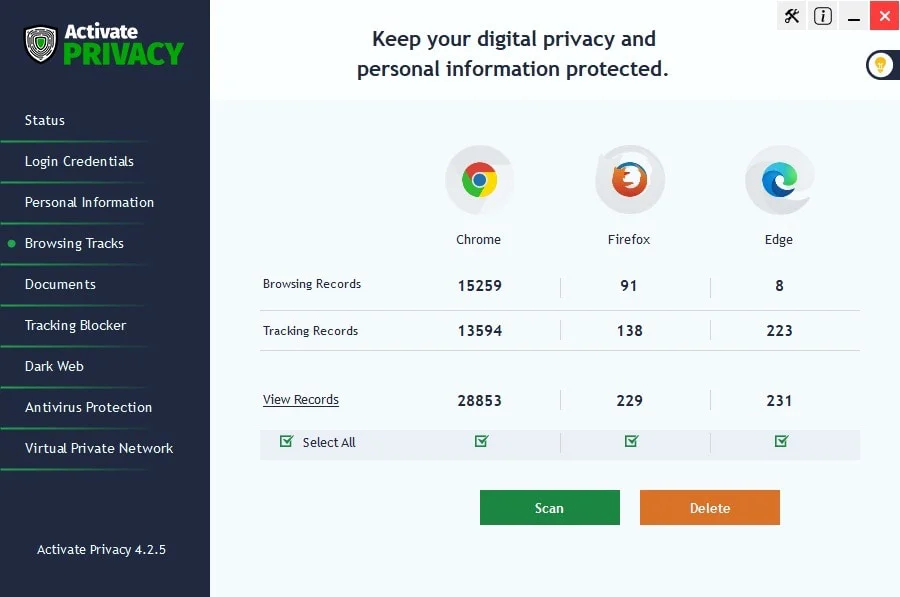Open the settings tools icon
The height and width of the screenshot is (597, 900).
pos(791,16)
